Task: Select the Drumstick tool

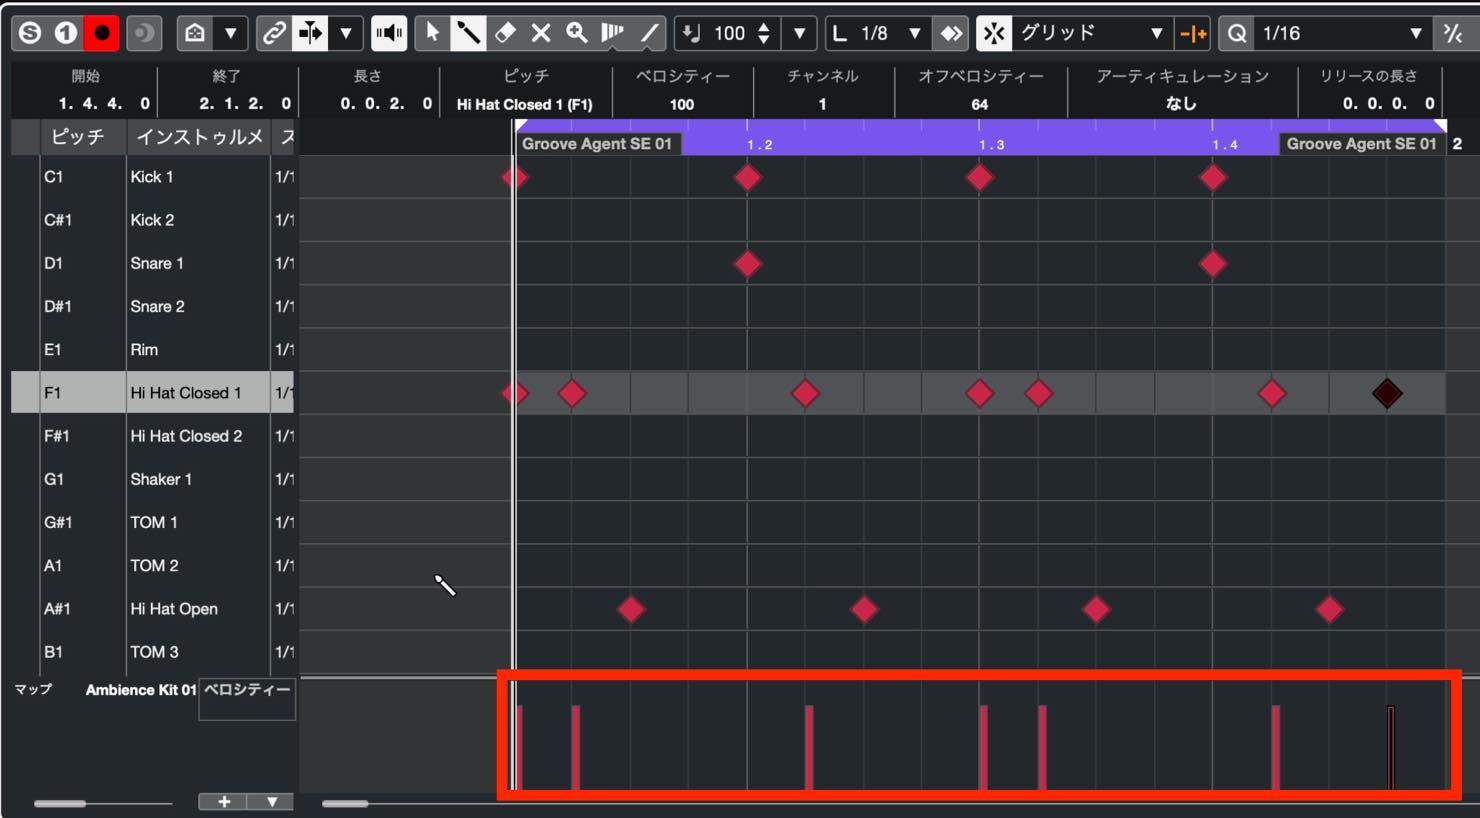Action: pos(467,33)
